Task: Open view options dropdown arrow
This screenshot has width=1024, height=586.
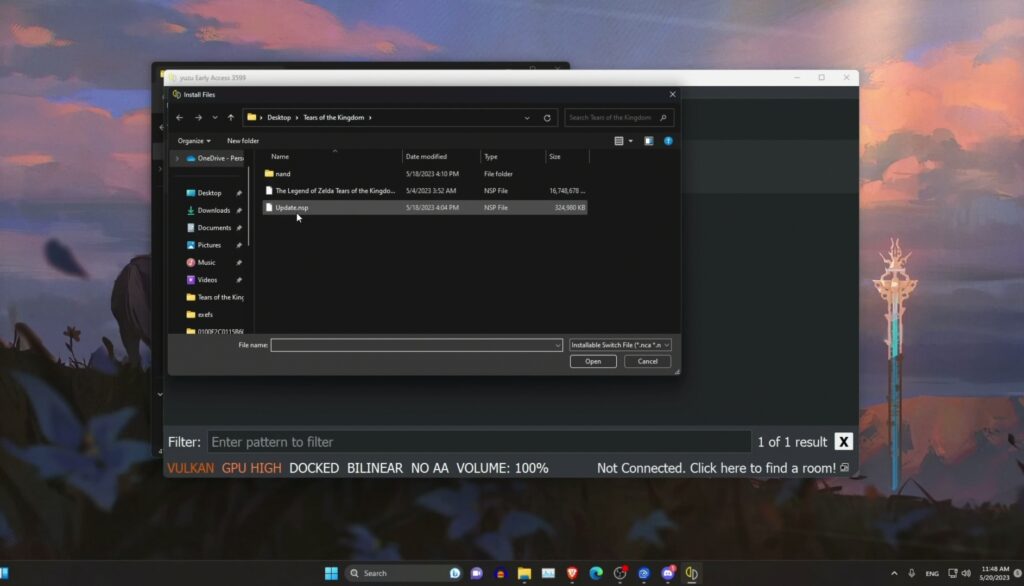Action: coord(630,140)
